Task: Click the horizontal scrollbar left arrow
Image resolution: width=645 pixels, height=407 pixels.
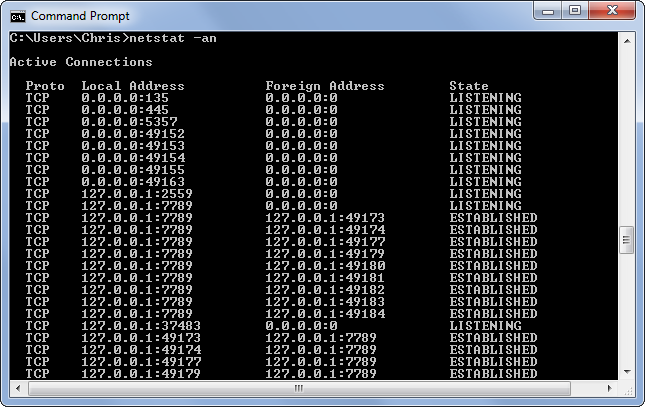Action: [x=17, y=388]
